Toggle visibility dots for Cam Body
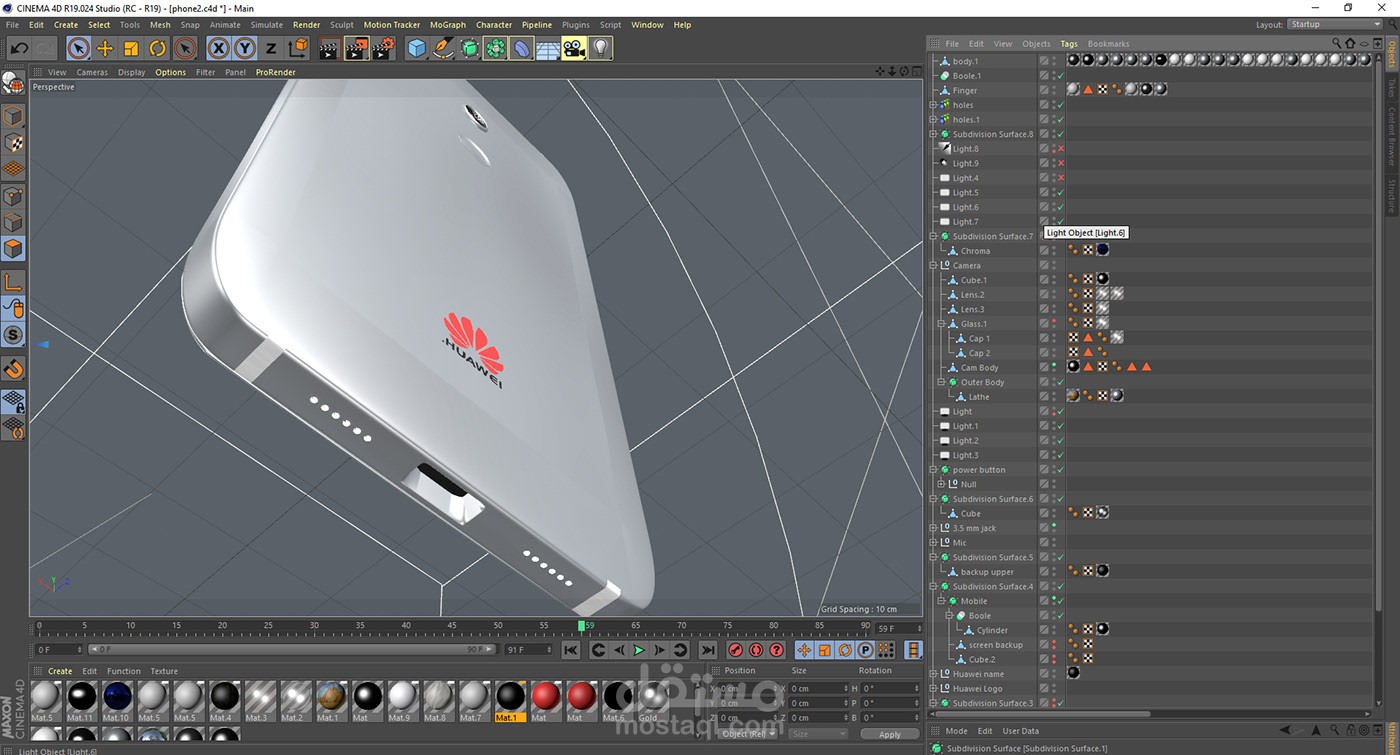 click(x=1054, y=368)
